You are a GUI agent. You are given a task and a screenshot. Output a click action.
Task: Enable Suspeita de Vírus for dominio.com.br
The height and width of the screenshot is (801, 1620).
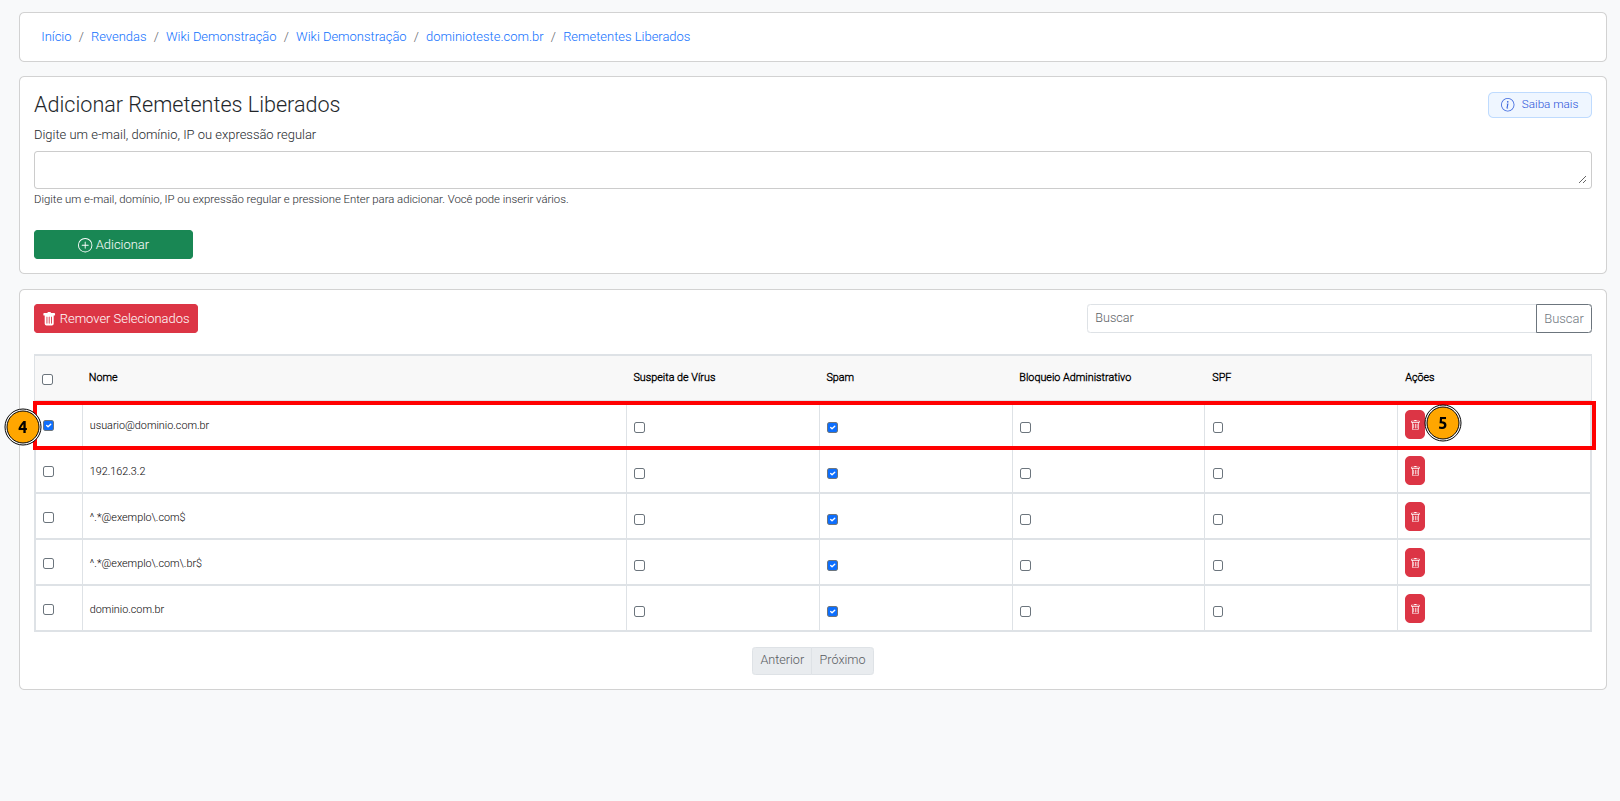click(639, 611)
